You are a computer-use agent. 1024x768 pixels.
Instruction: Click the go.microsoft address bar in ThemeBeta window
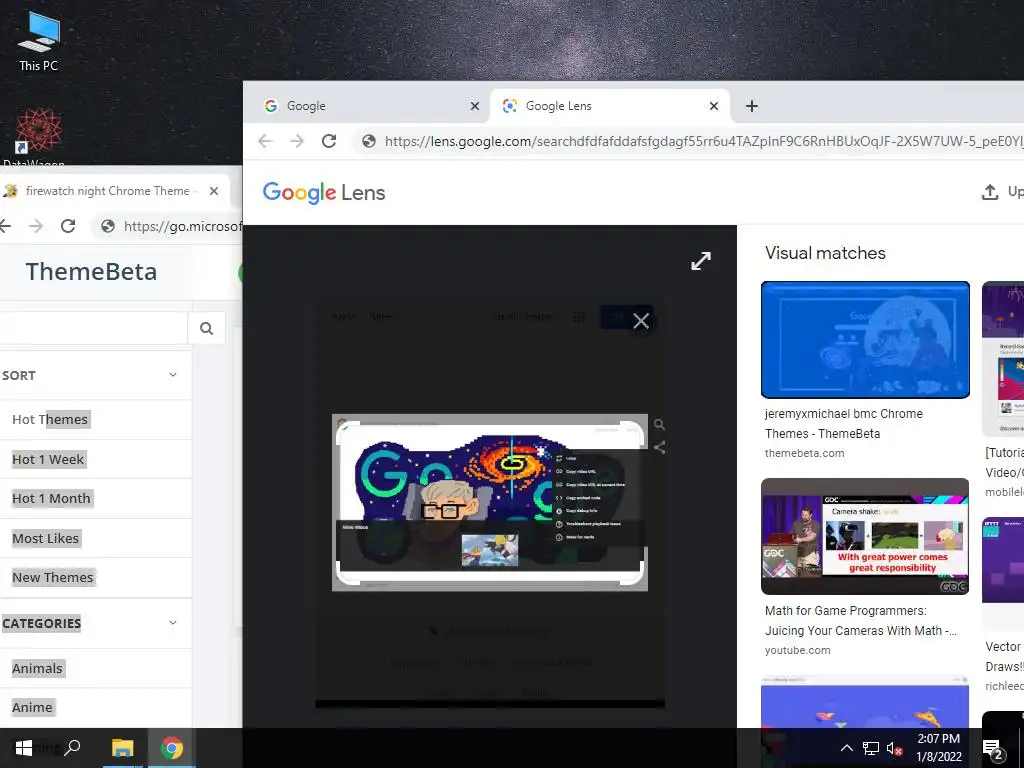click(168, 226)
